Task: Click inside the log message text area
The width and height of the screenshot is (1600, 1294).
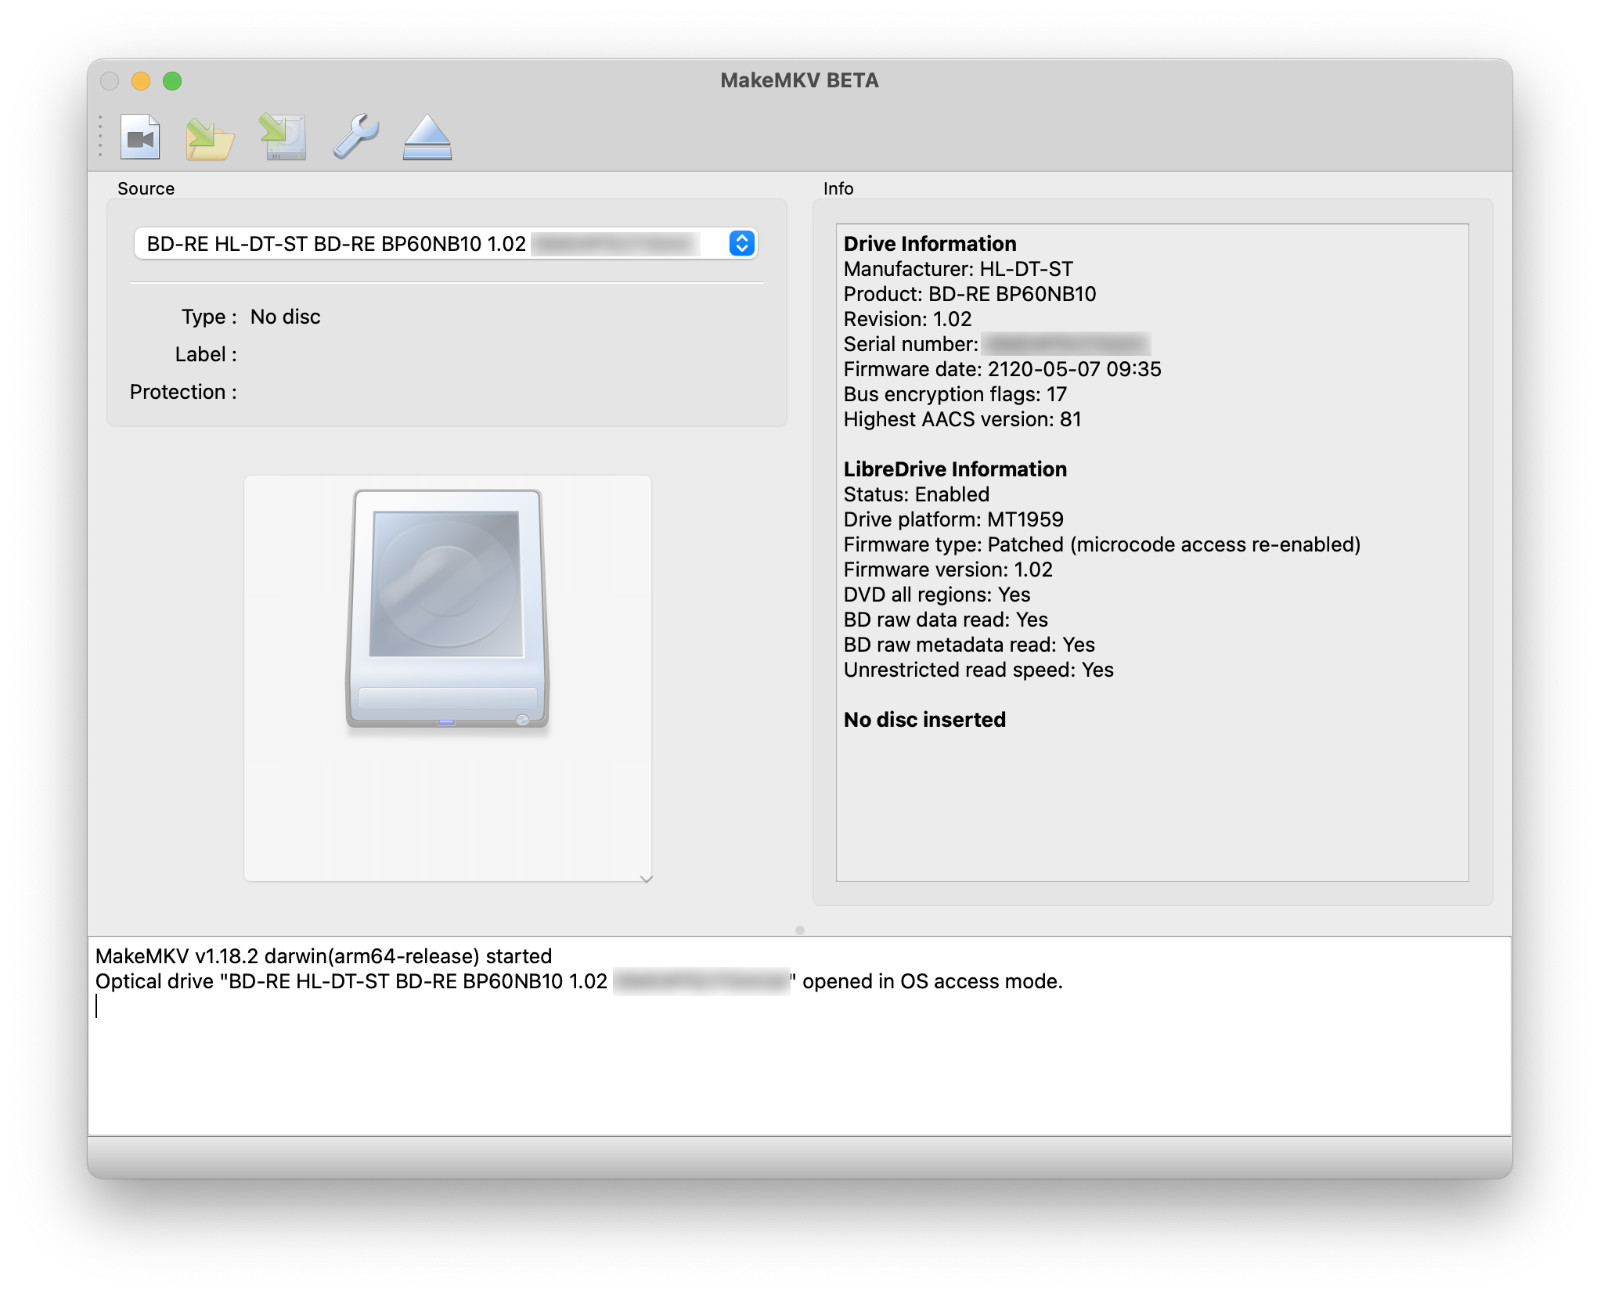Action: point(800,1060)
